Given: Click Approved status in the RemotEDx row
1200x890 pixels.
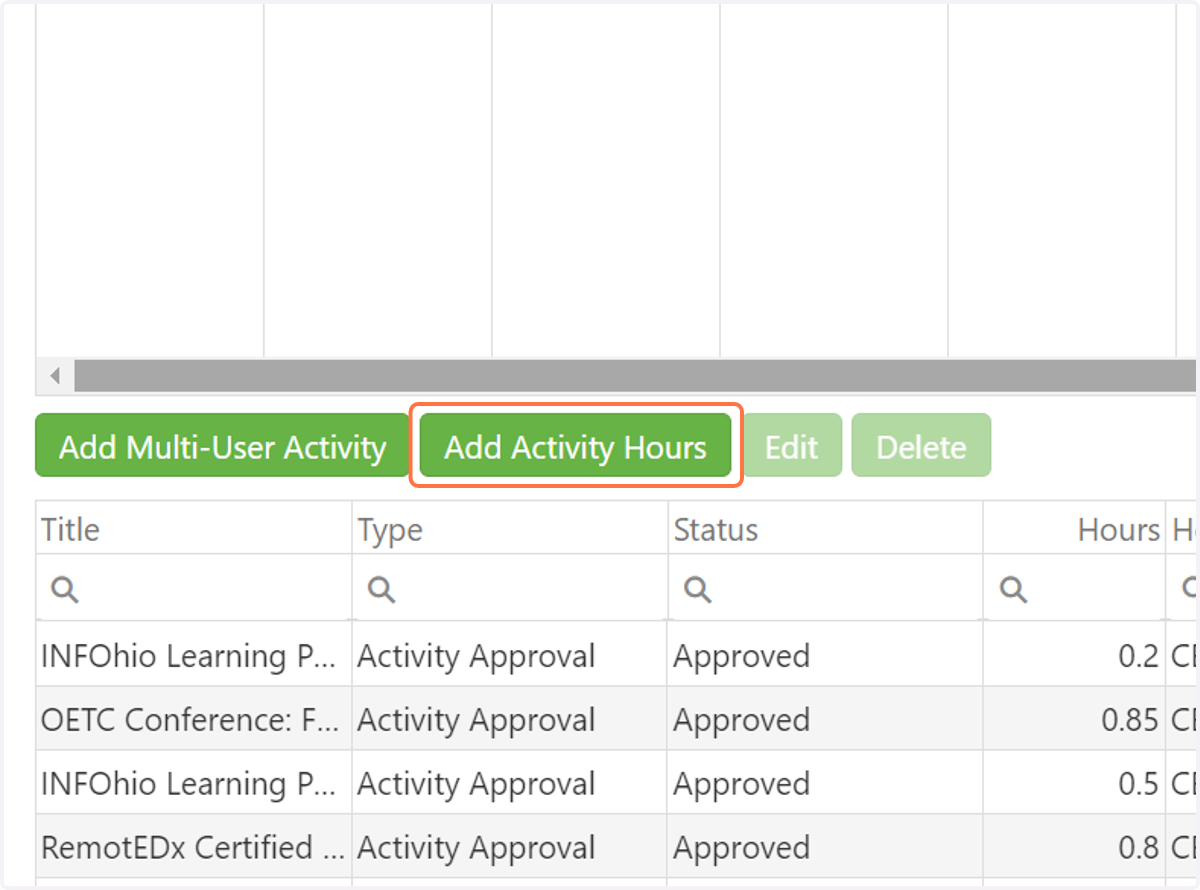Looking at the screenshot, I should pos(741,848).
